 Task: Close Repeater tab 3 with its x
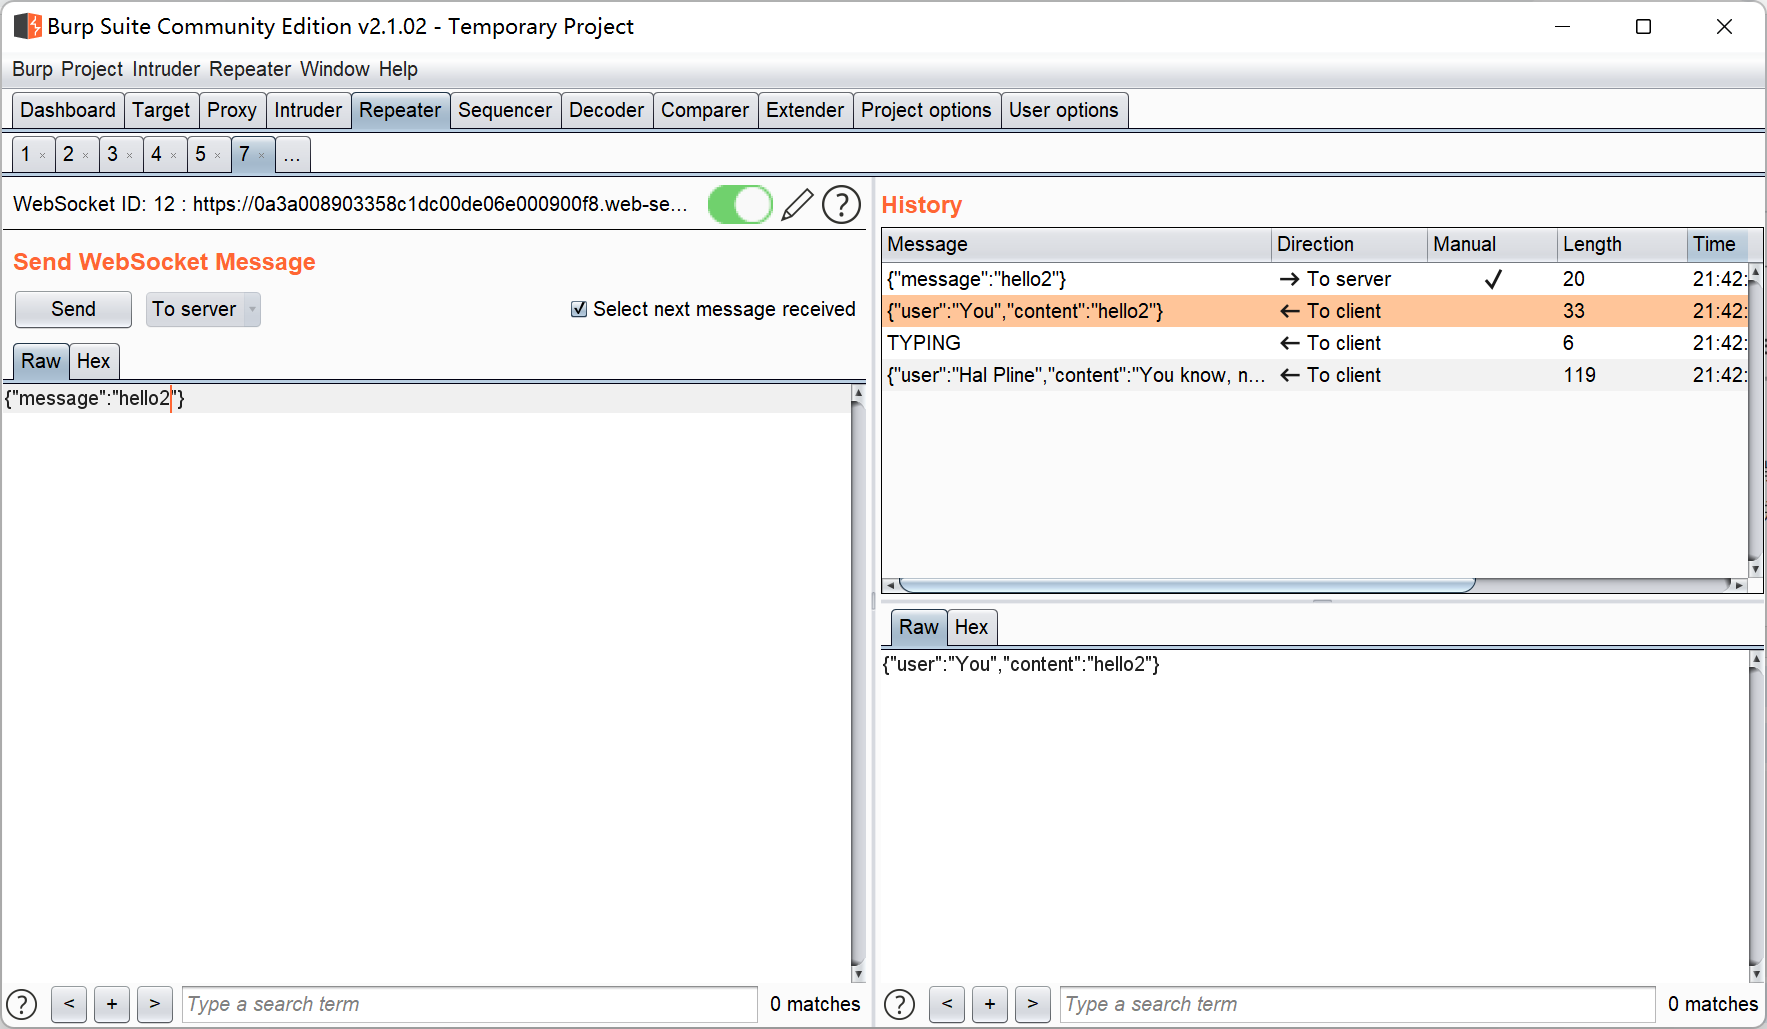[x=129, y=156]
